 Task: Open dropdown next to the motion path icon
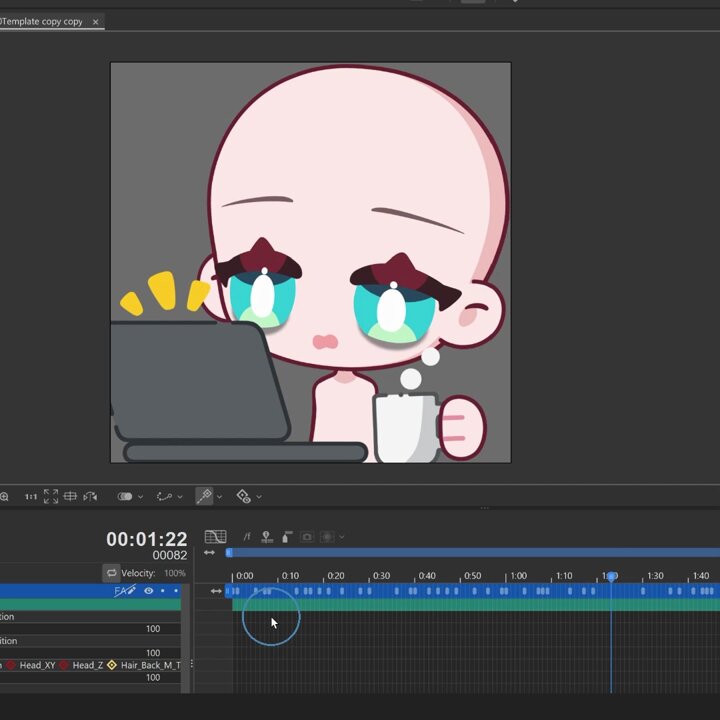pos(180,497)
